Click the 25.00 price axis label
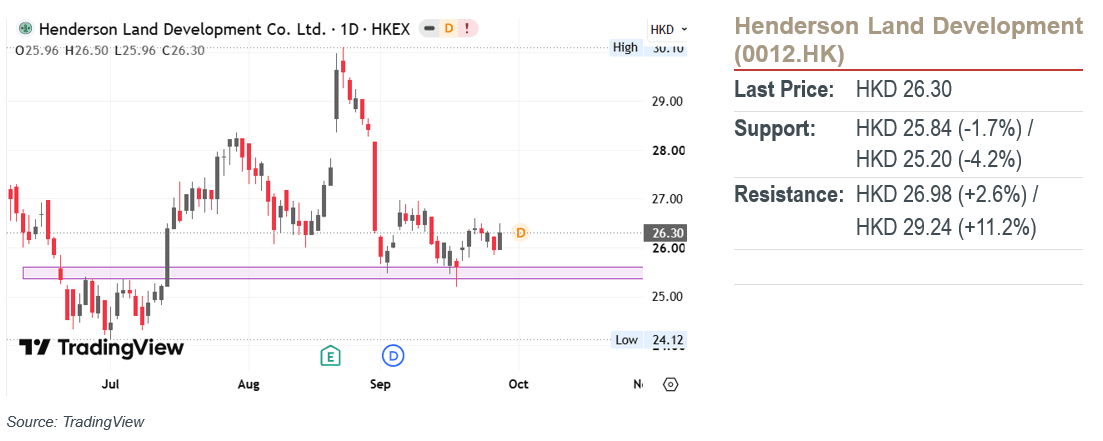The image size is (1103, 441). click(667, 297)
